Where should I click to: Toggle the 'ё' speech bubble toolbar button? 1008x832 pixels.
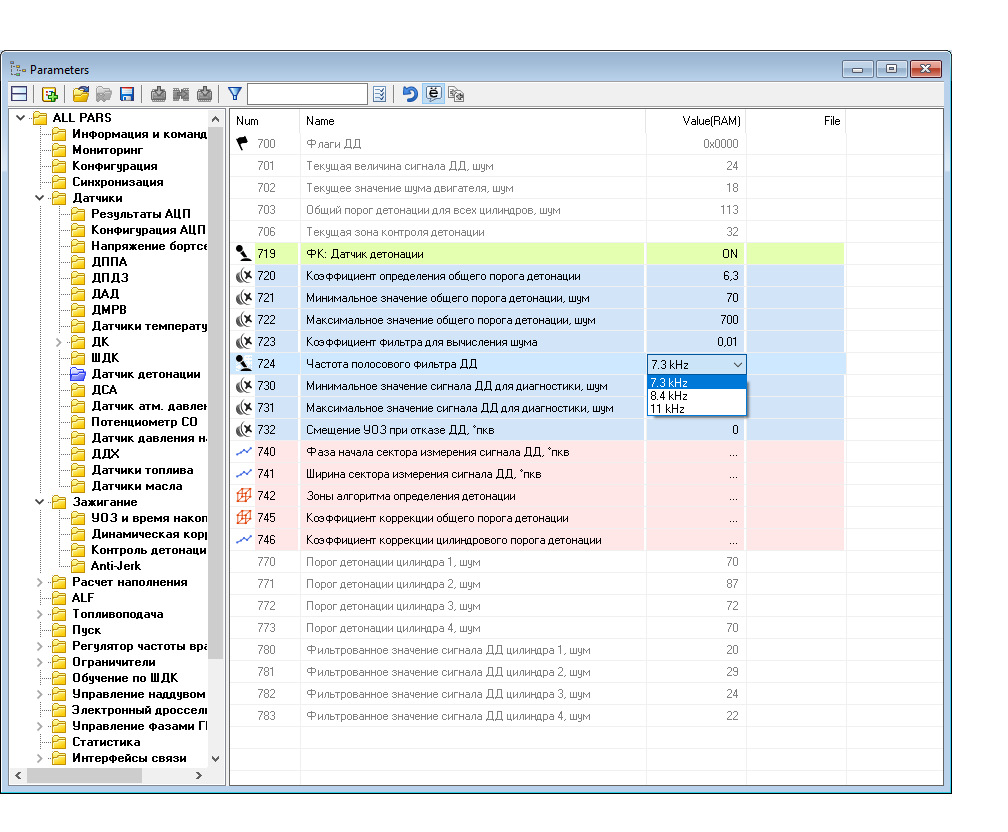tap(433, 94)
